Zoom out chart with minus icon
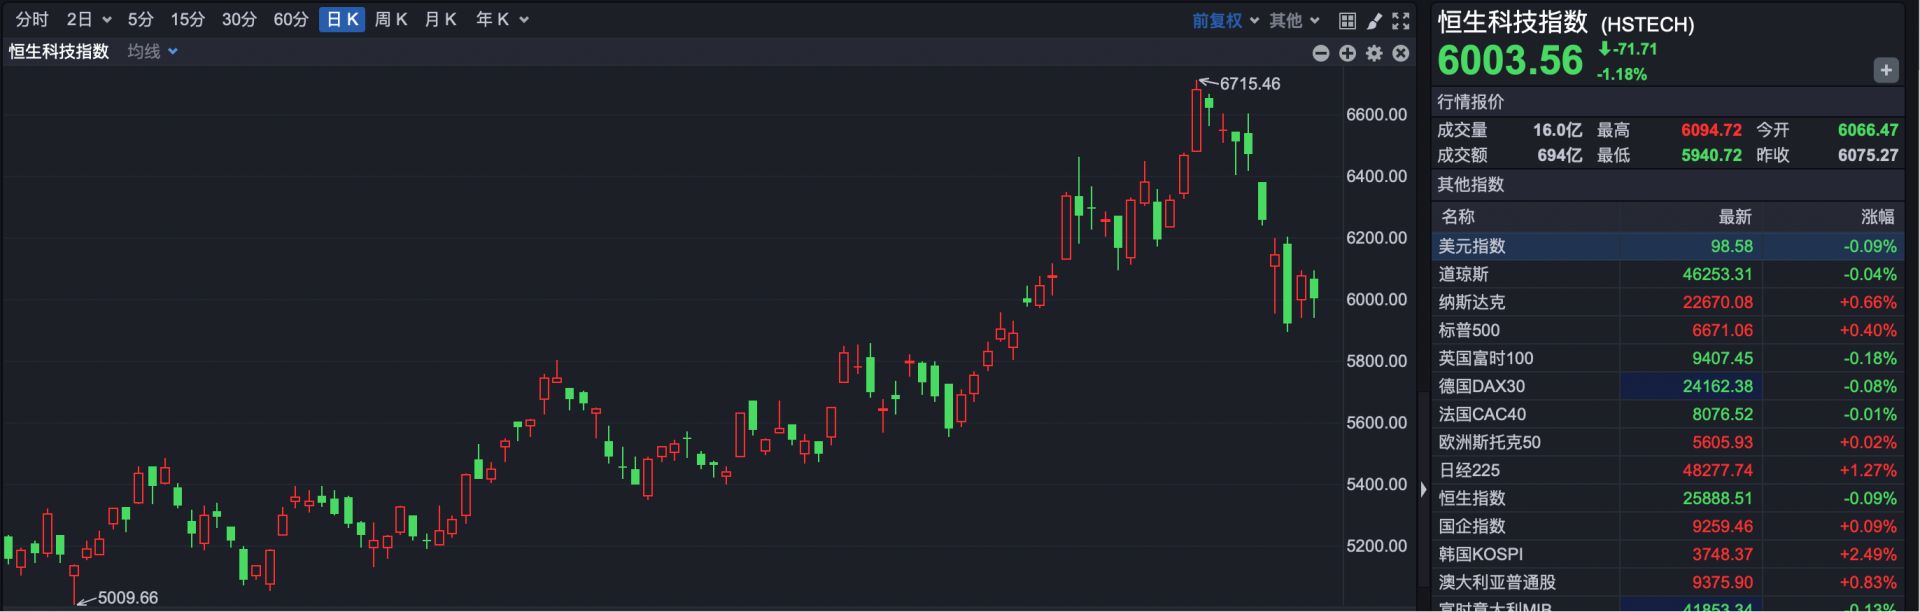This screenshot has height=612, width=1920. [x=1321, y=53]
